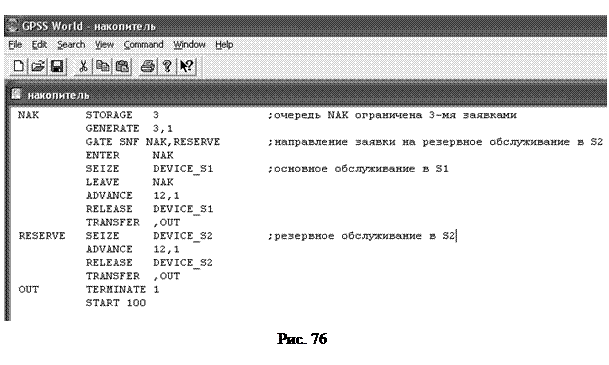Image resolution: width=609 pixels, height=365 pixels.
Task: Click the New file toolbar icon
Action: 18,66
